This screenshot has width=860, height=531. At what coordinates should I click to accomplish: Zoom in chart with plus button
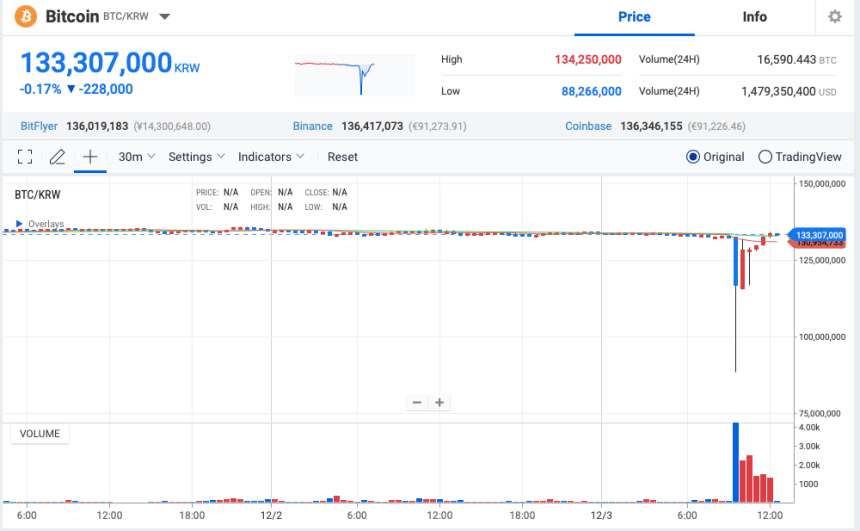tap(439, 402)
